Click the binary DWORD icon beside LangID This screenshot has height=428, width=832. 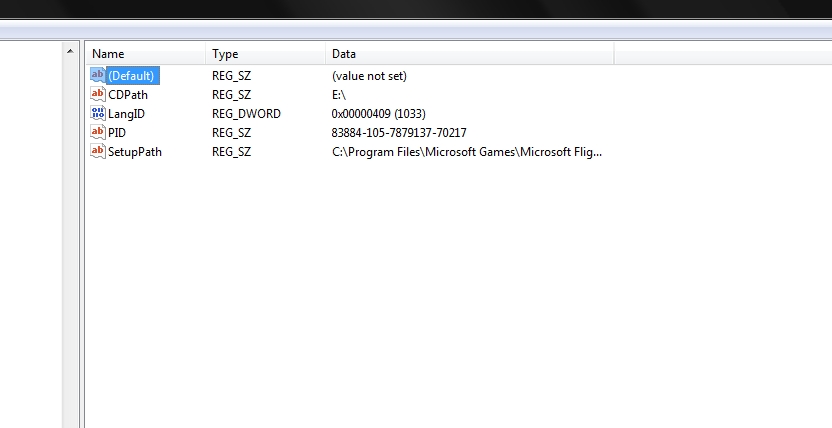(98, 113)
